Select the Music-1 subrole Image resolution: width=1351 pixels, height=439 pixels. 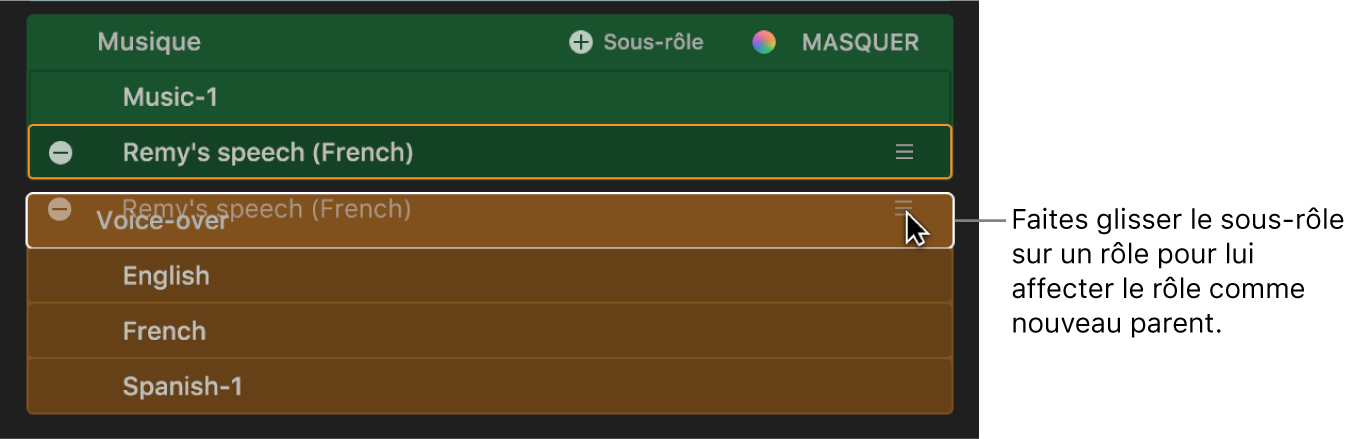tap(170, 97)
